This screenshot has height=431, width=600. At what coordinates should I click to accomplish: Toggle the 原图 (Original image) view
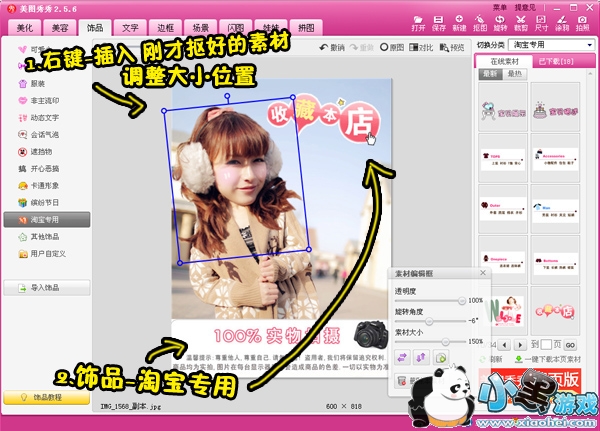tap(397, 47)
